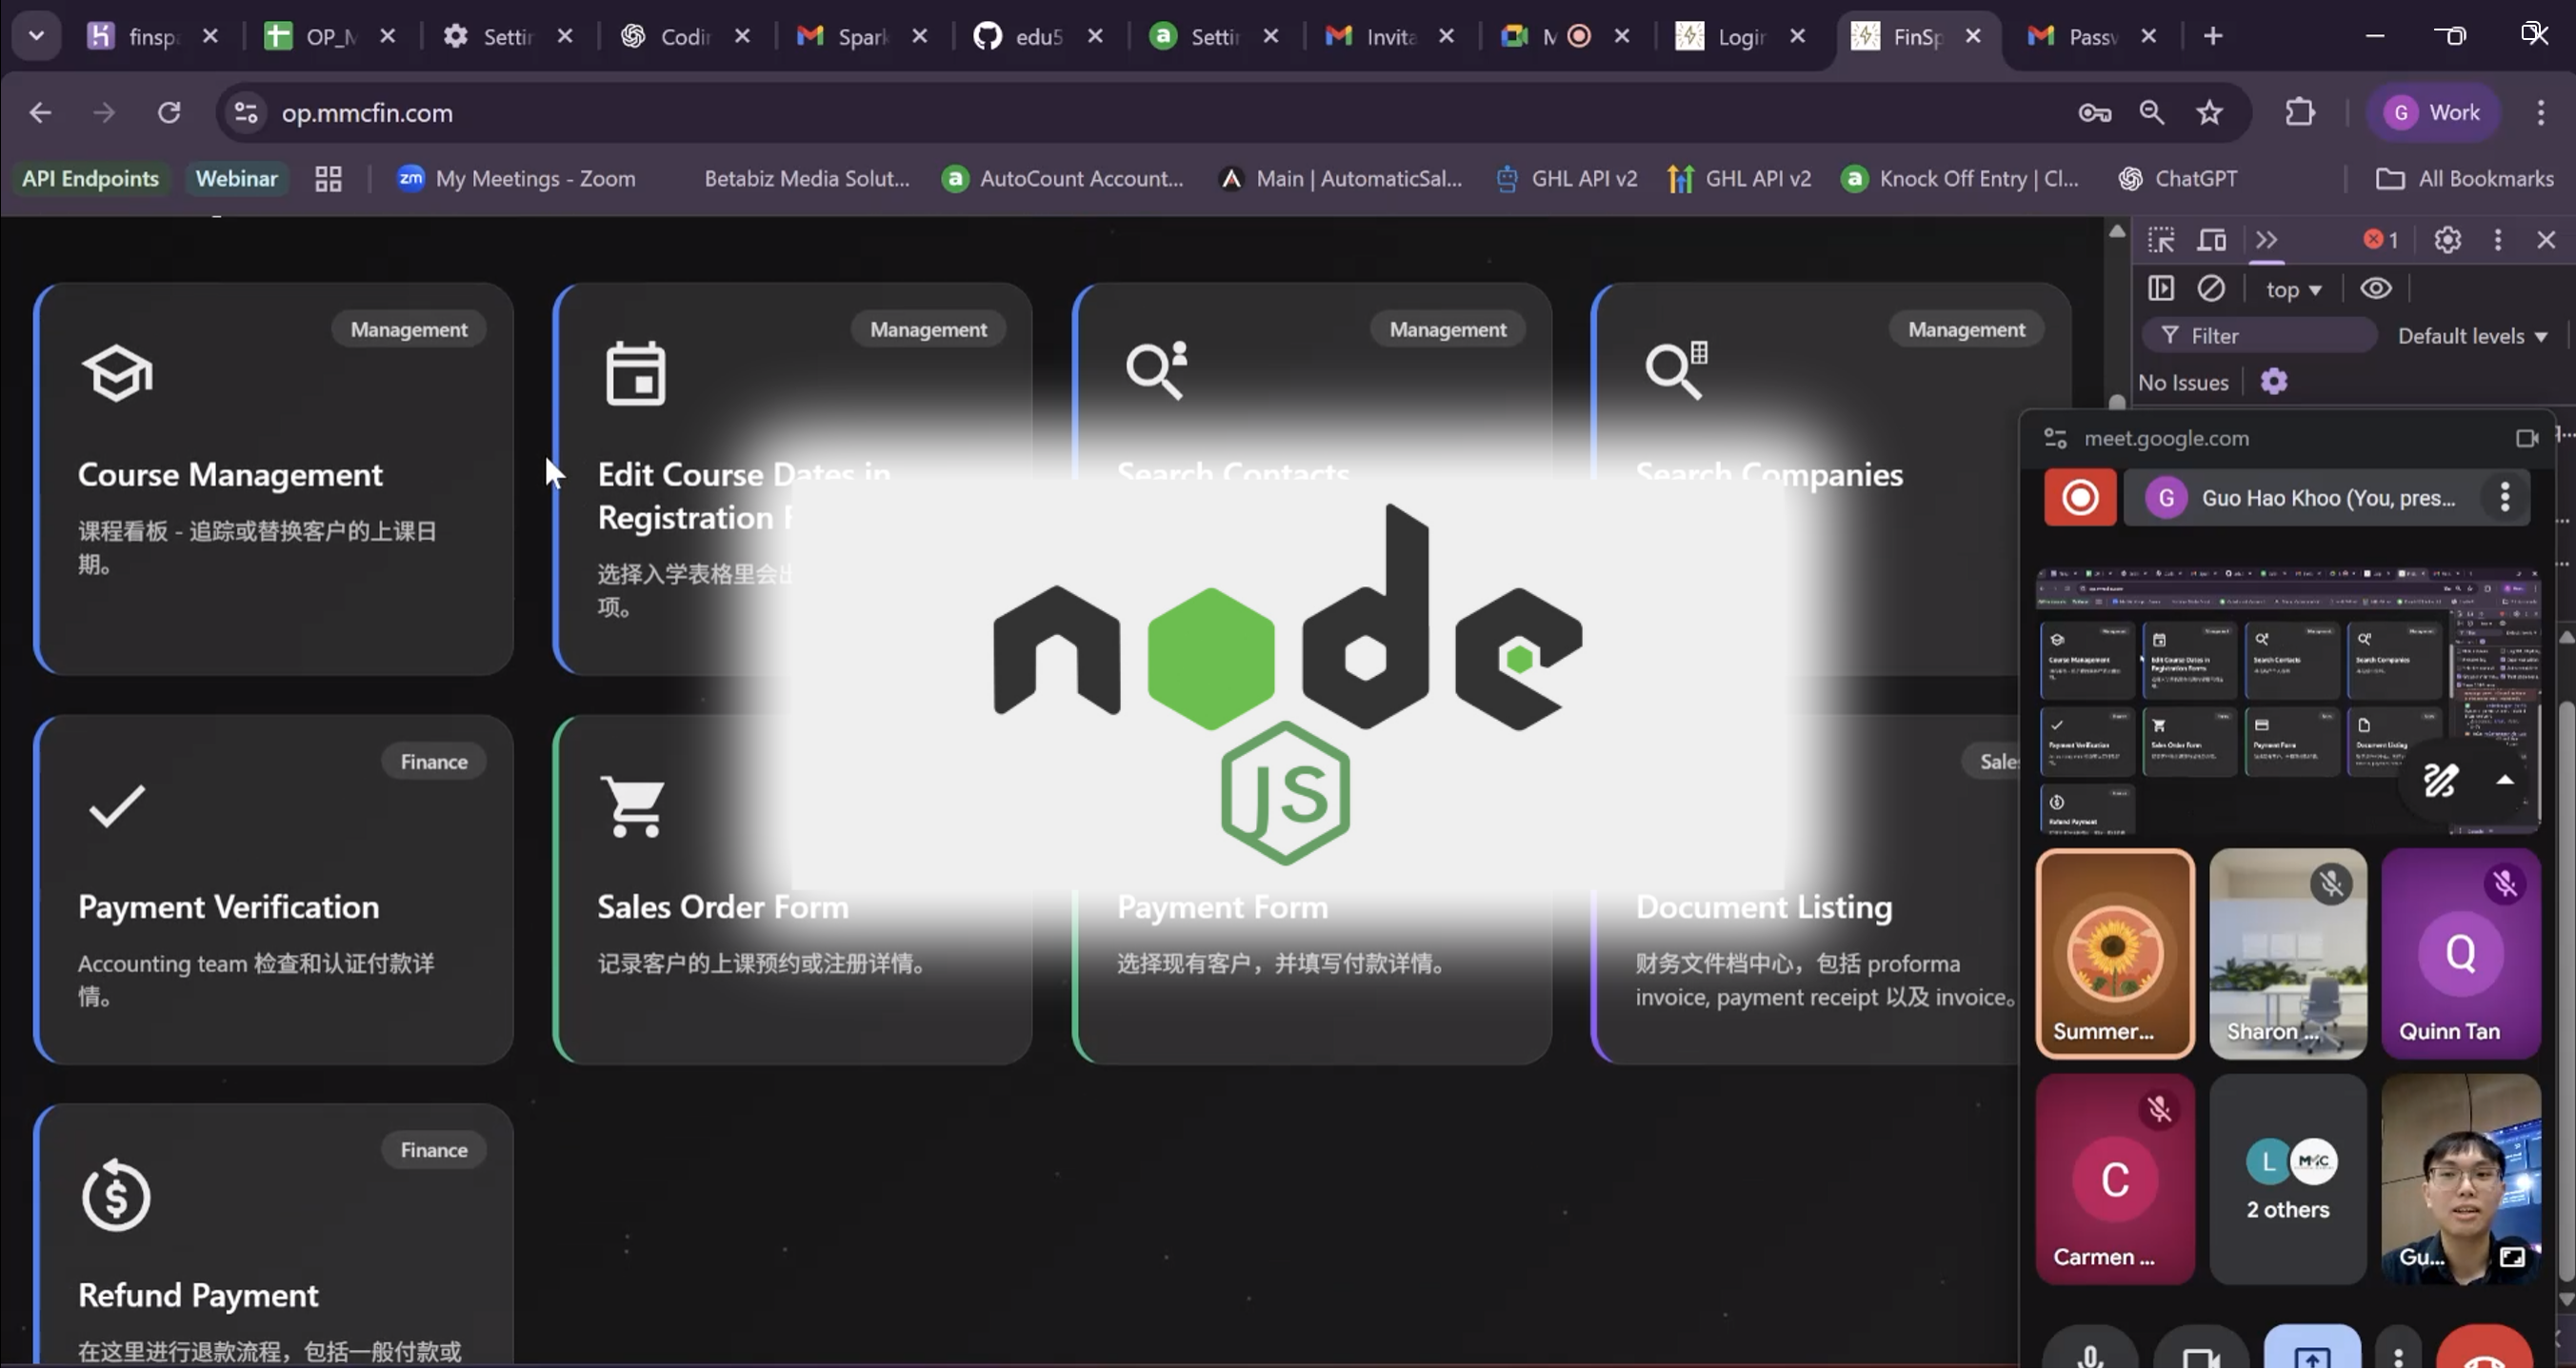Click the zoom magnifier icon in the address bar

tap(2152, 113)
